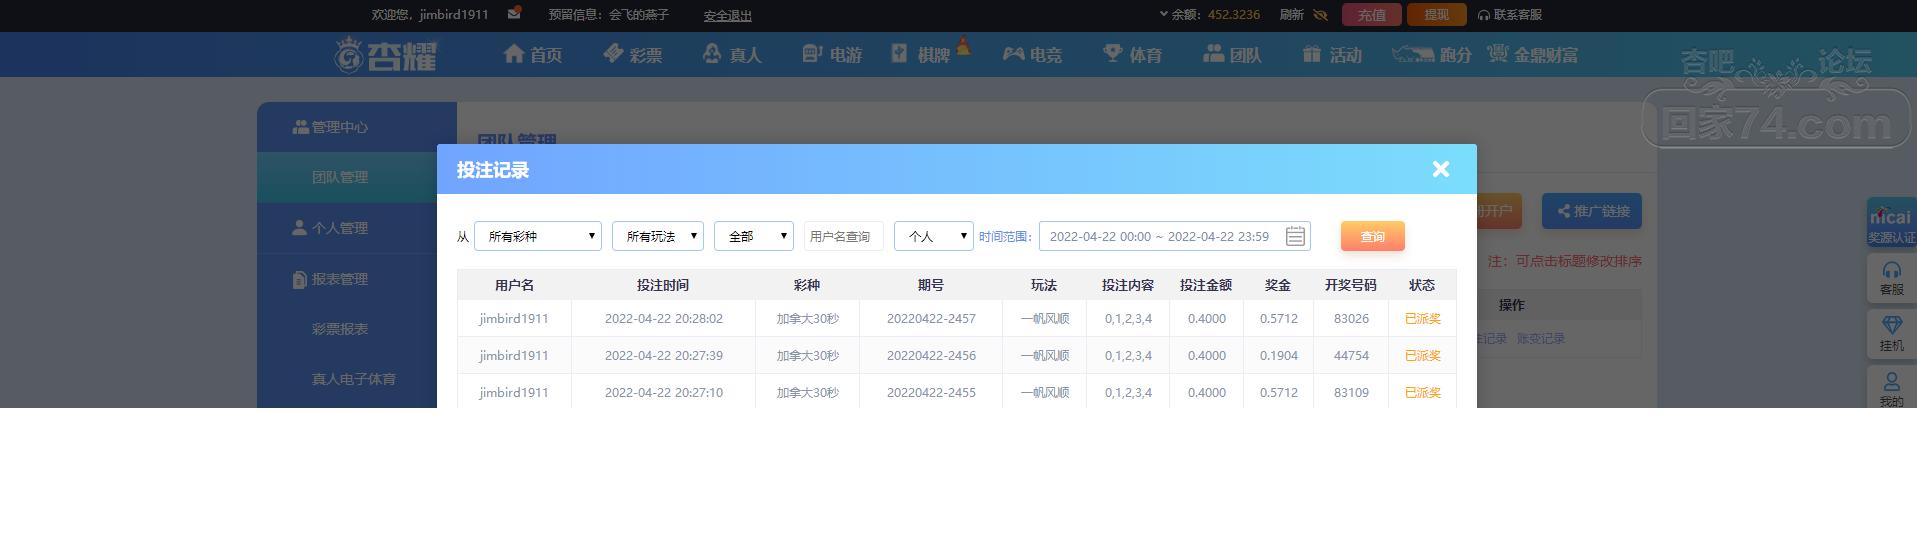
Task: Open the 挂机 diamond side widget
Action: (1891, 334)
